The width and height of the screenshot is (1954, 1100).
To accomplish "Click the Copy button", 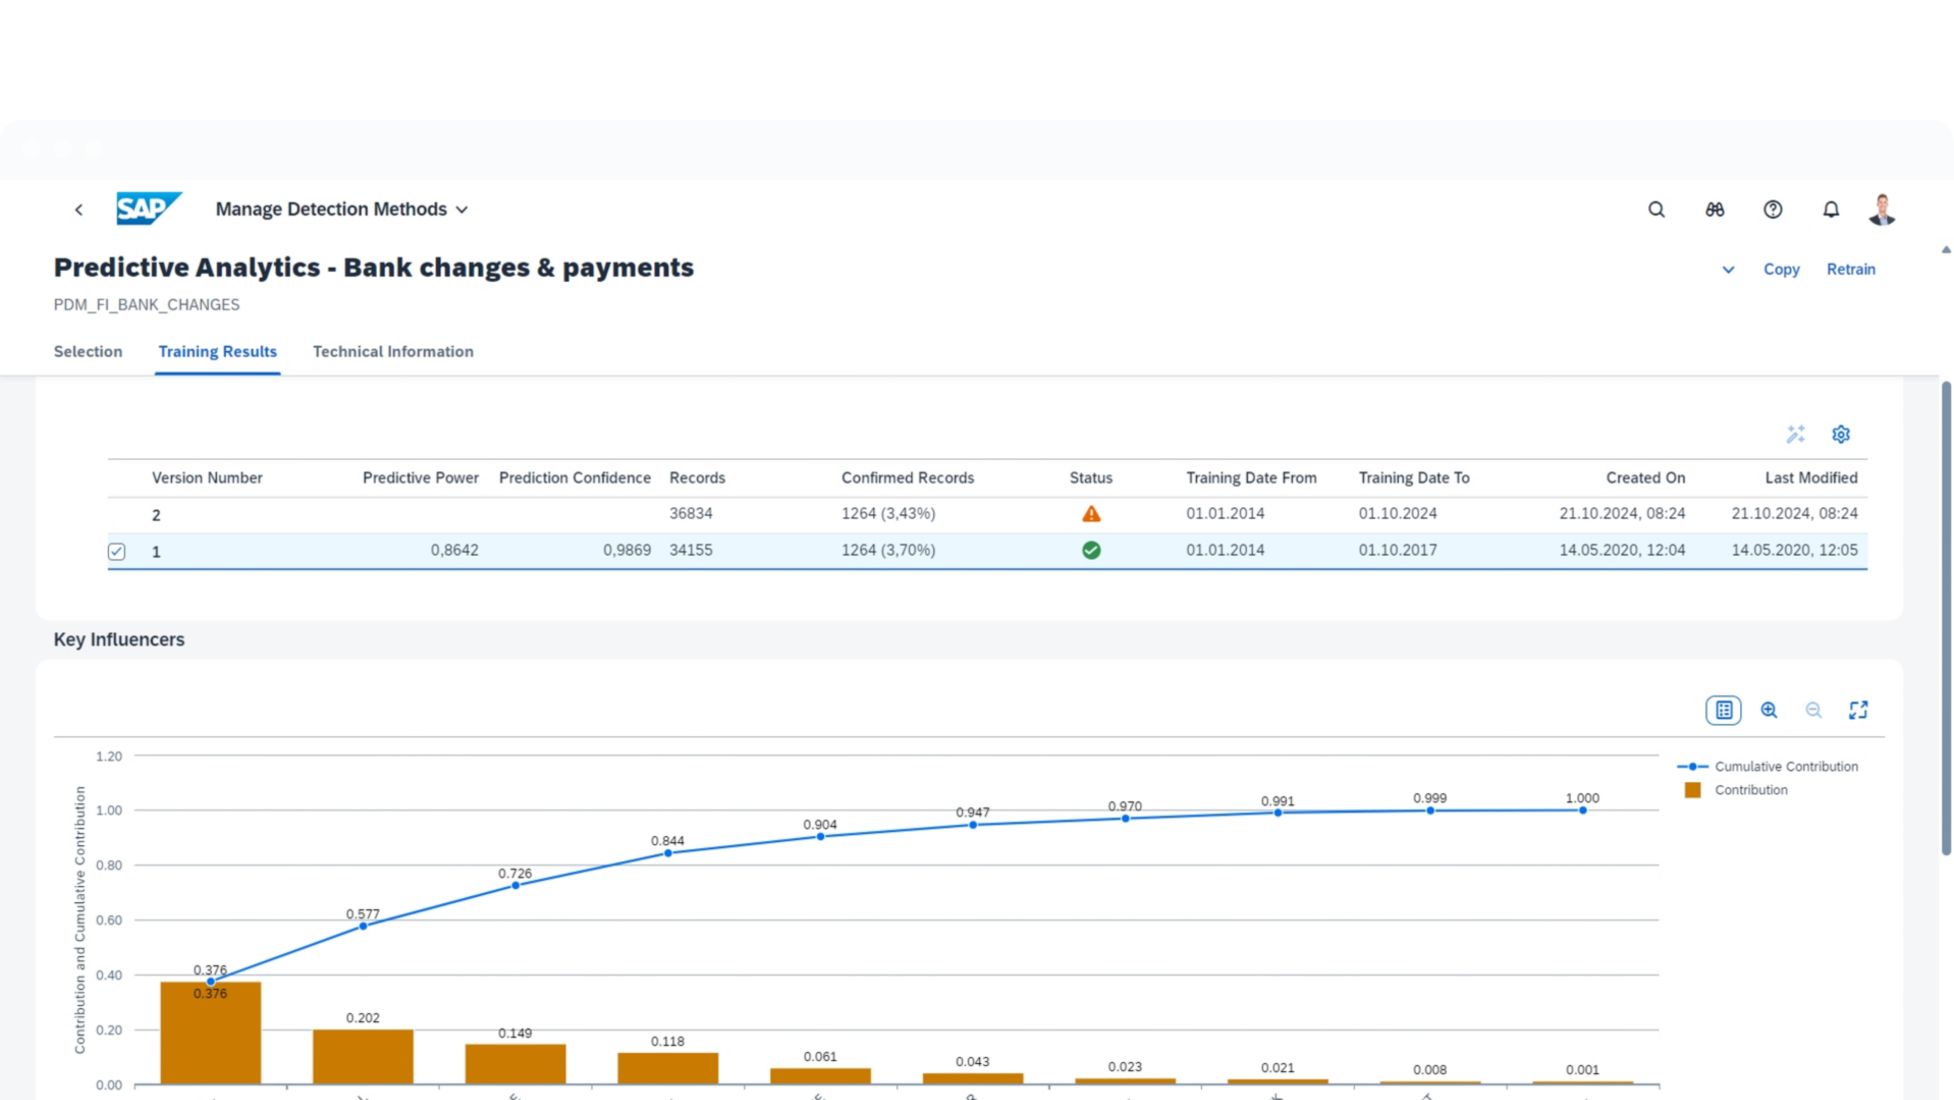I will coord(1780,269).
